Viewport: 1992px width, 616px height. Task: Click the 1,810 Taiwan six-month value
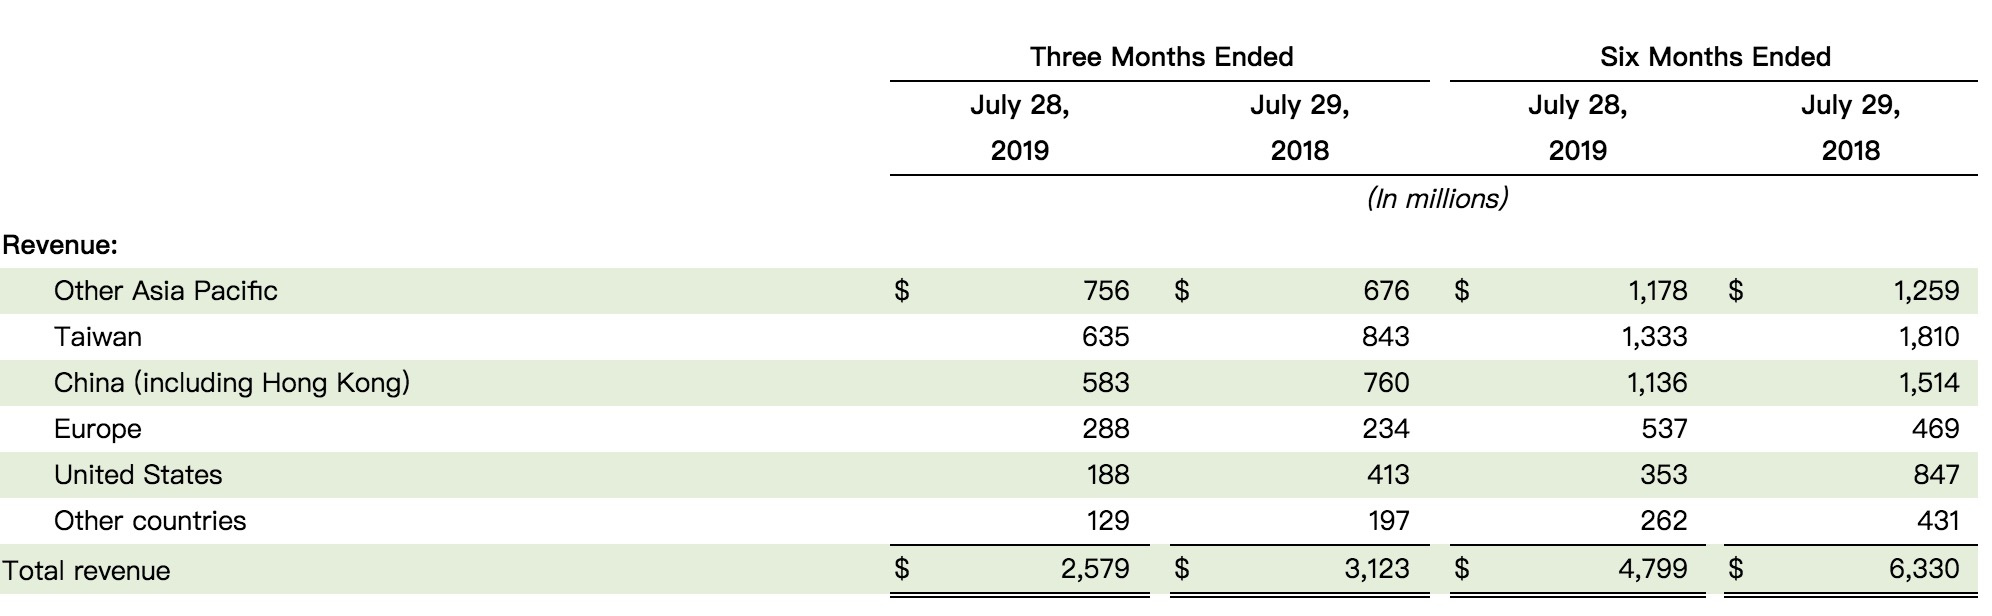(1929, 337)
